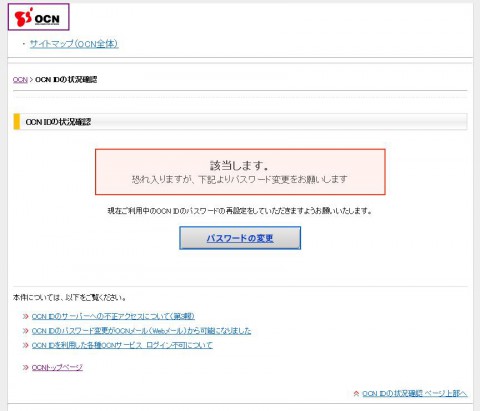Screen dimensions: 480x411
Task: Click the 恐れ入りますが password change notice text
Action: pyautogui.click(x=240, y=179)
